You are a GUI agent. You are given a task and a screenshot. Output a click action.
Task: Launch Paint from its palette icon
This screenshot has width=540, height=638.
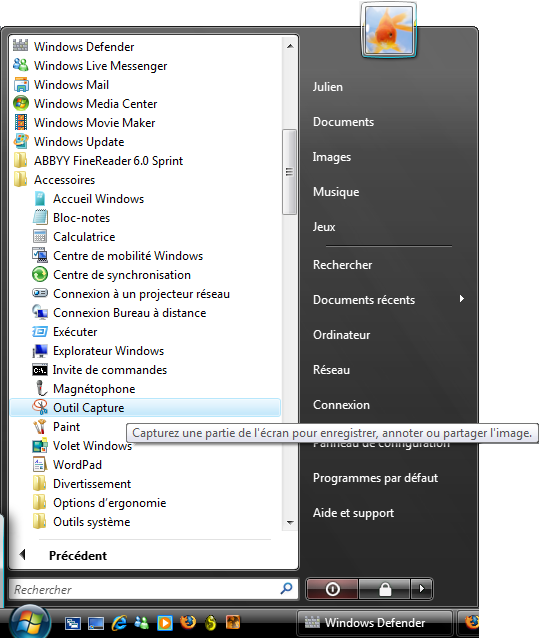coord(40,426)
